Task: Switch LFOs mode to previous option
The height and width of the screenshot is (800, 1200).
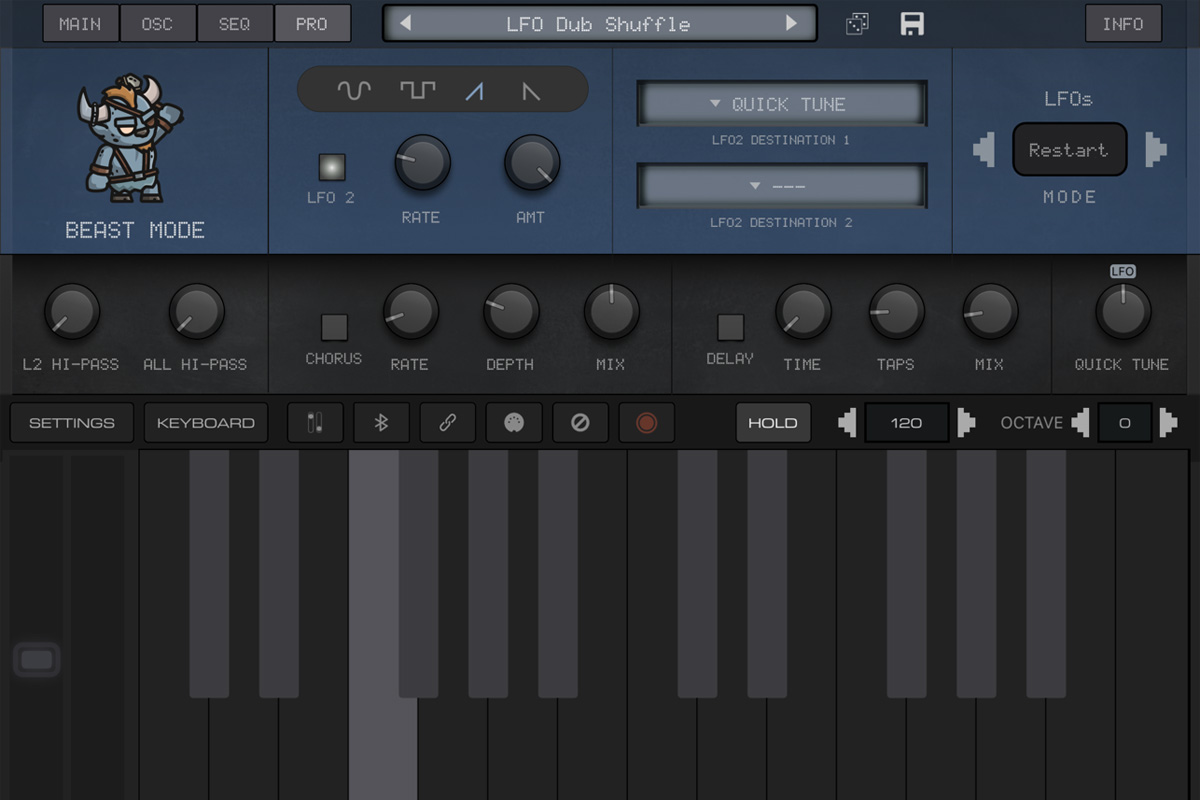Action: pyautogui.click(x=984, y=150)
